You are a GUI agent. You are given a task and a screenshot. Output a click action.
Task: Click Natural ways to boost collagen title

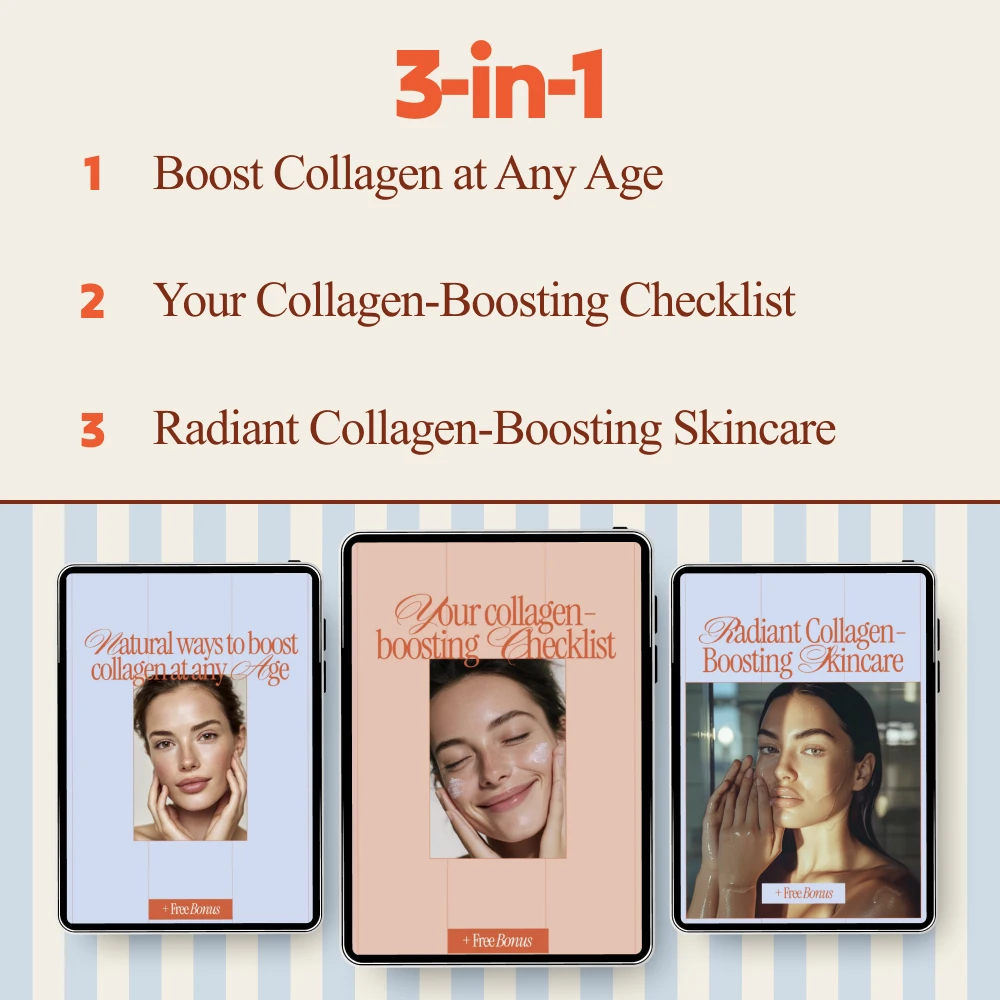[x=190, y=656]
